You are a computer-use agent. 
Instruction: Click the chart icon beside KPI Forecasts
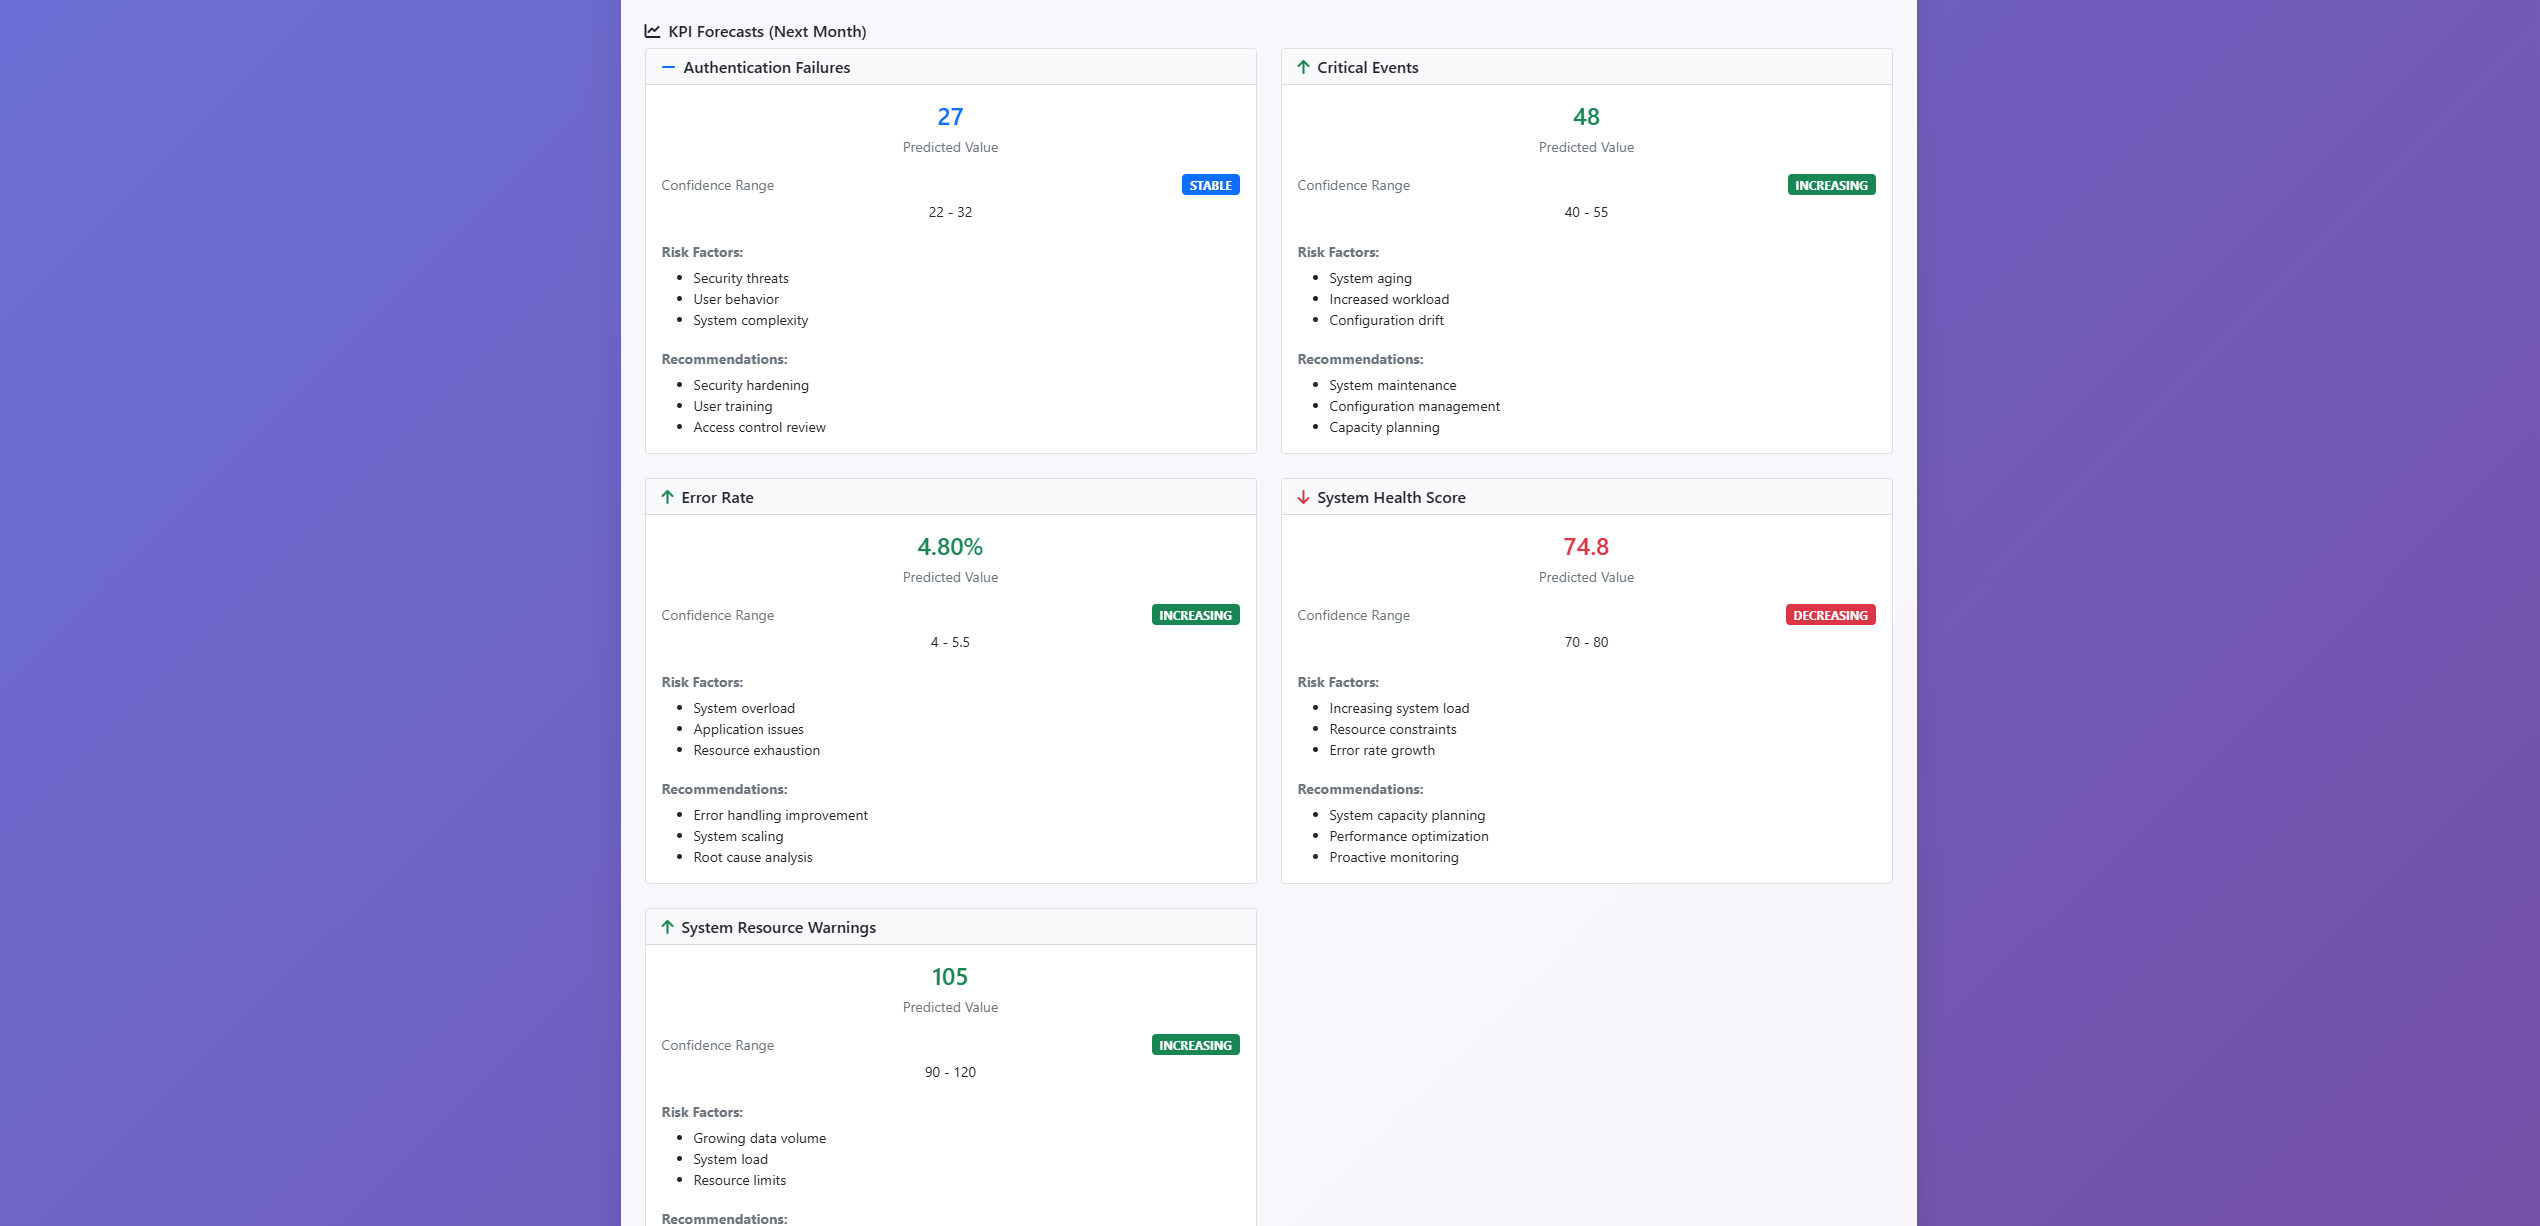tap(652, 31)
